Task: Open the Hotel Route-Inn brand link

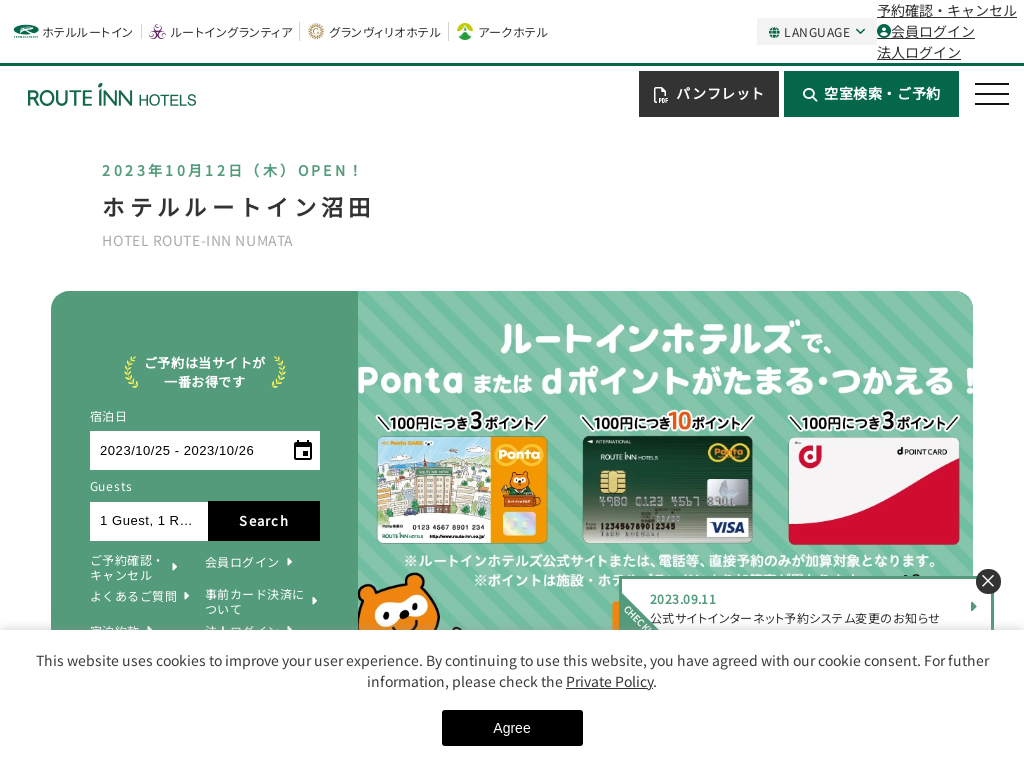Action: (x=72, y=32)
